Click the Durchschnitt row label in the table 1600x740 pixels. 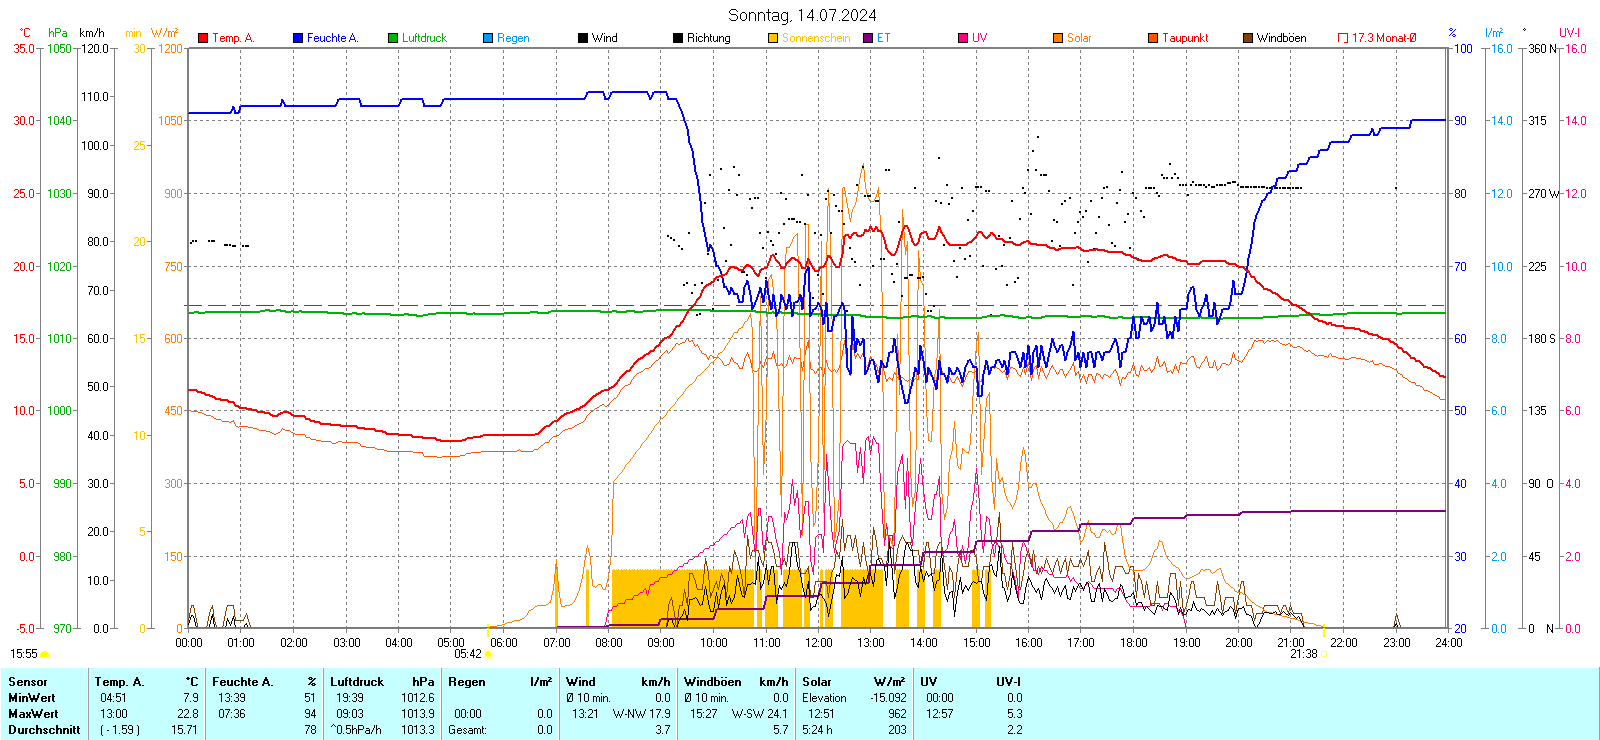44,730
